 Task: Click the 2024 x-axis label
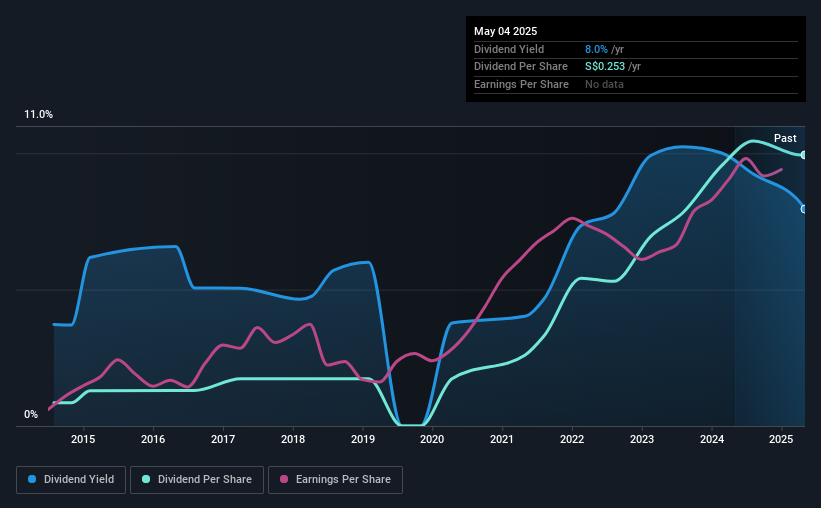[712, 439]
